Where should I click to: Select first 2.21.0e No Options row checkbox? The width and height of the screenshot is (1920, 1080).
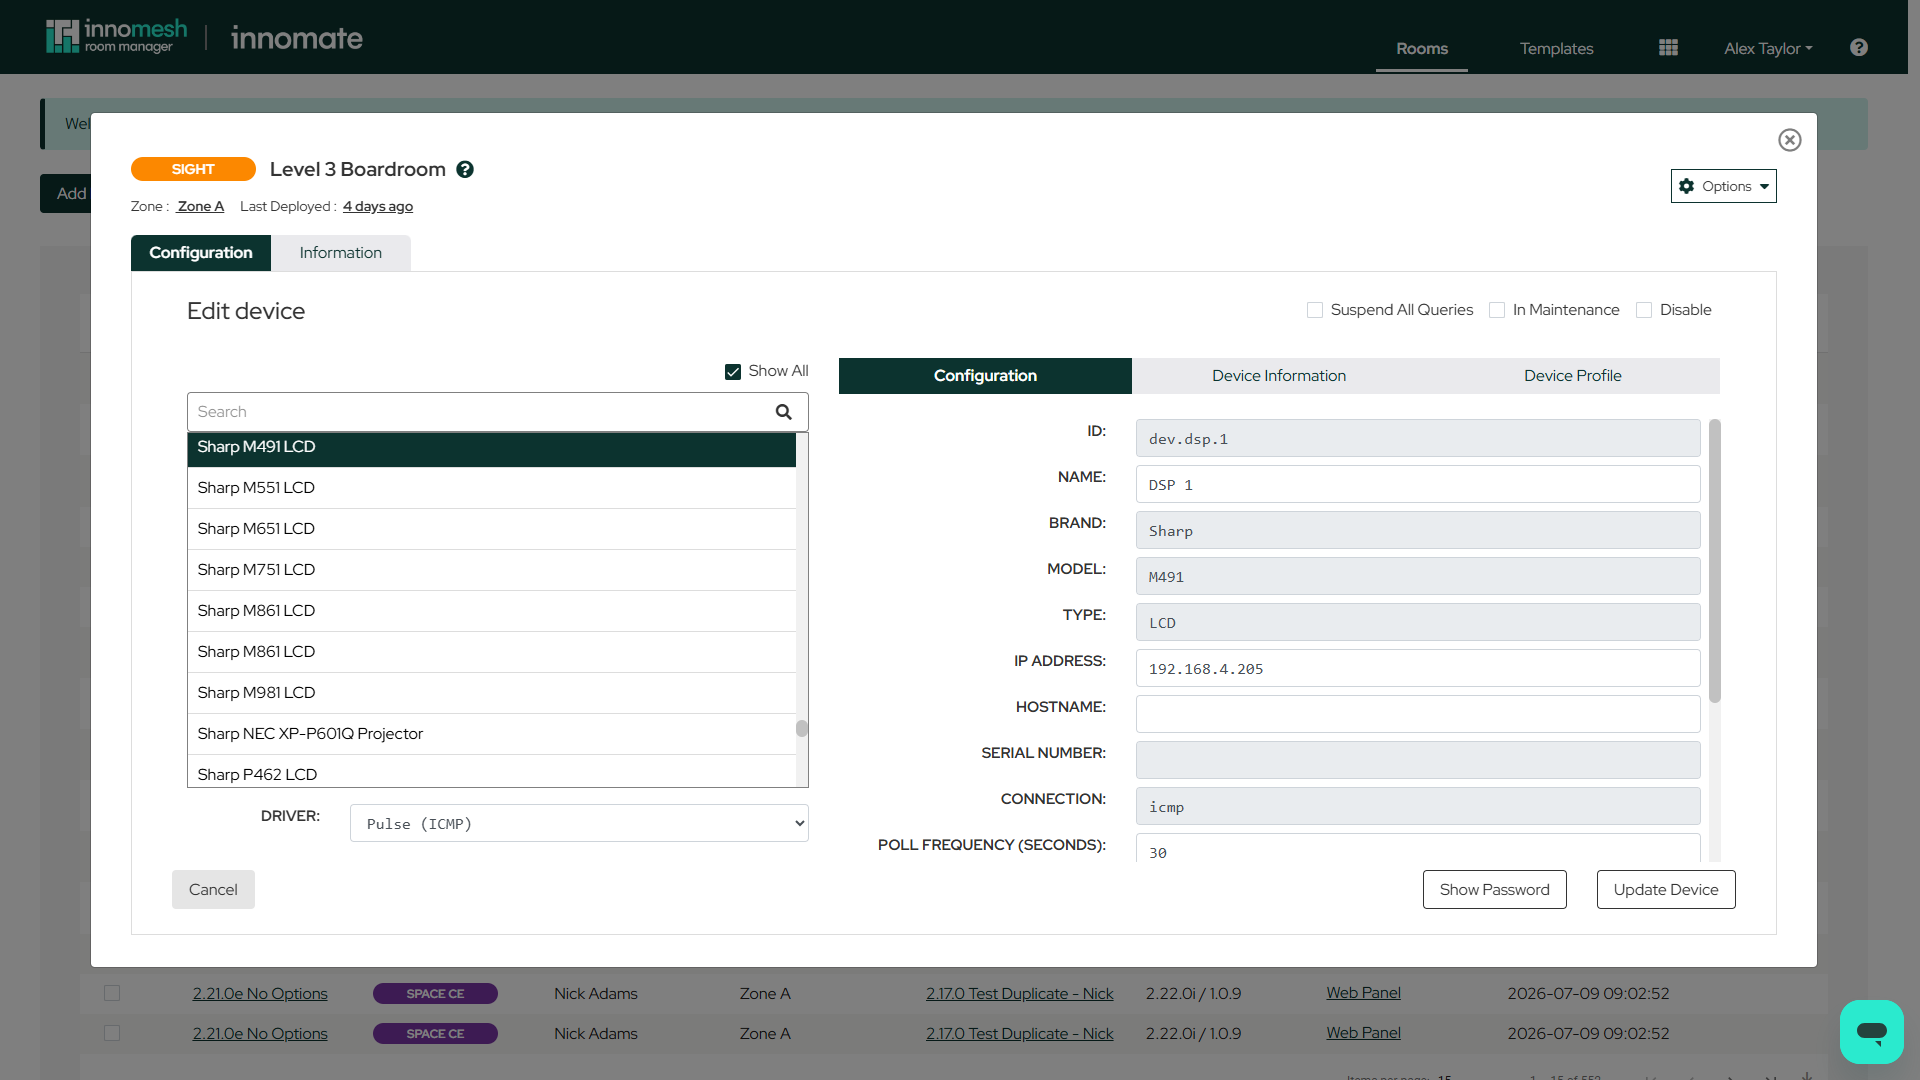tap(112, 993)
